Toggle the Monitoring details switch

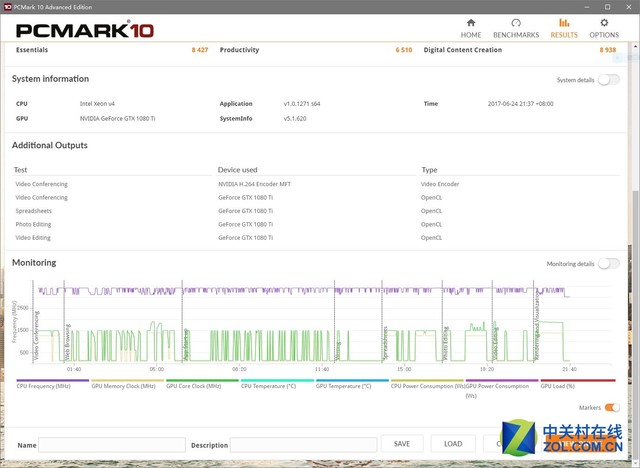[x=609, y=264]
